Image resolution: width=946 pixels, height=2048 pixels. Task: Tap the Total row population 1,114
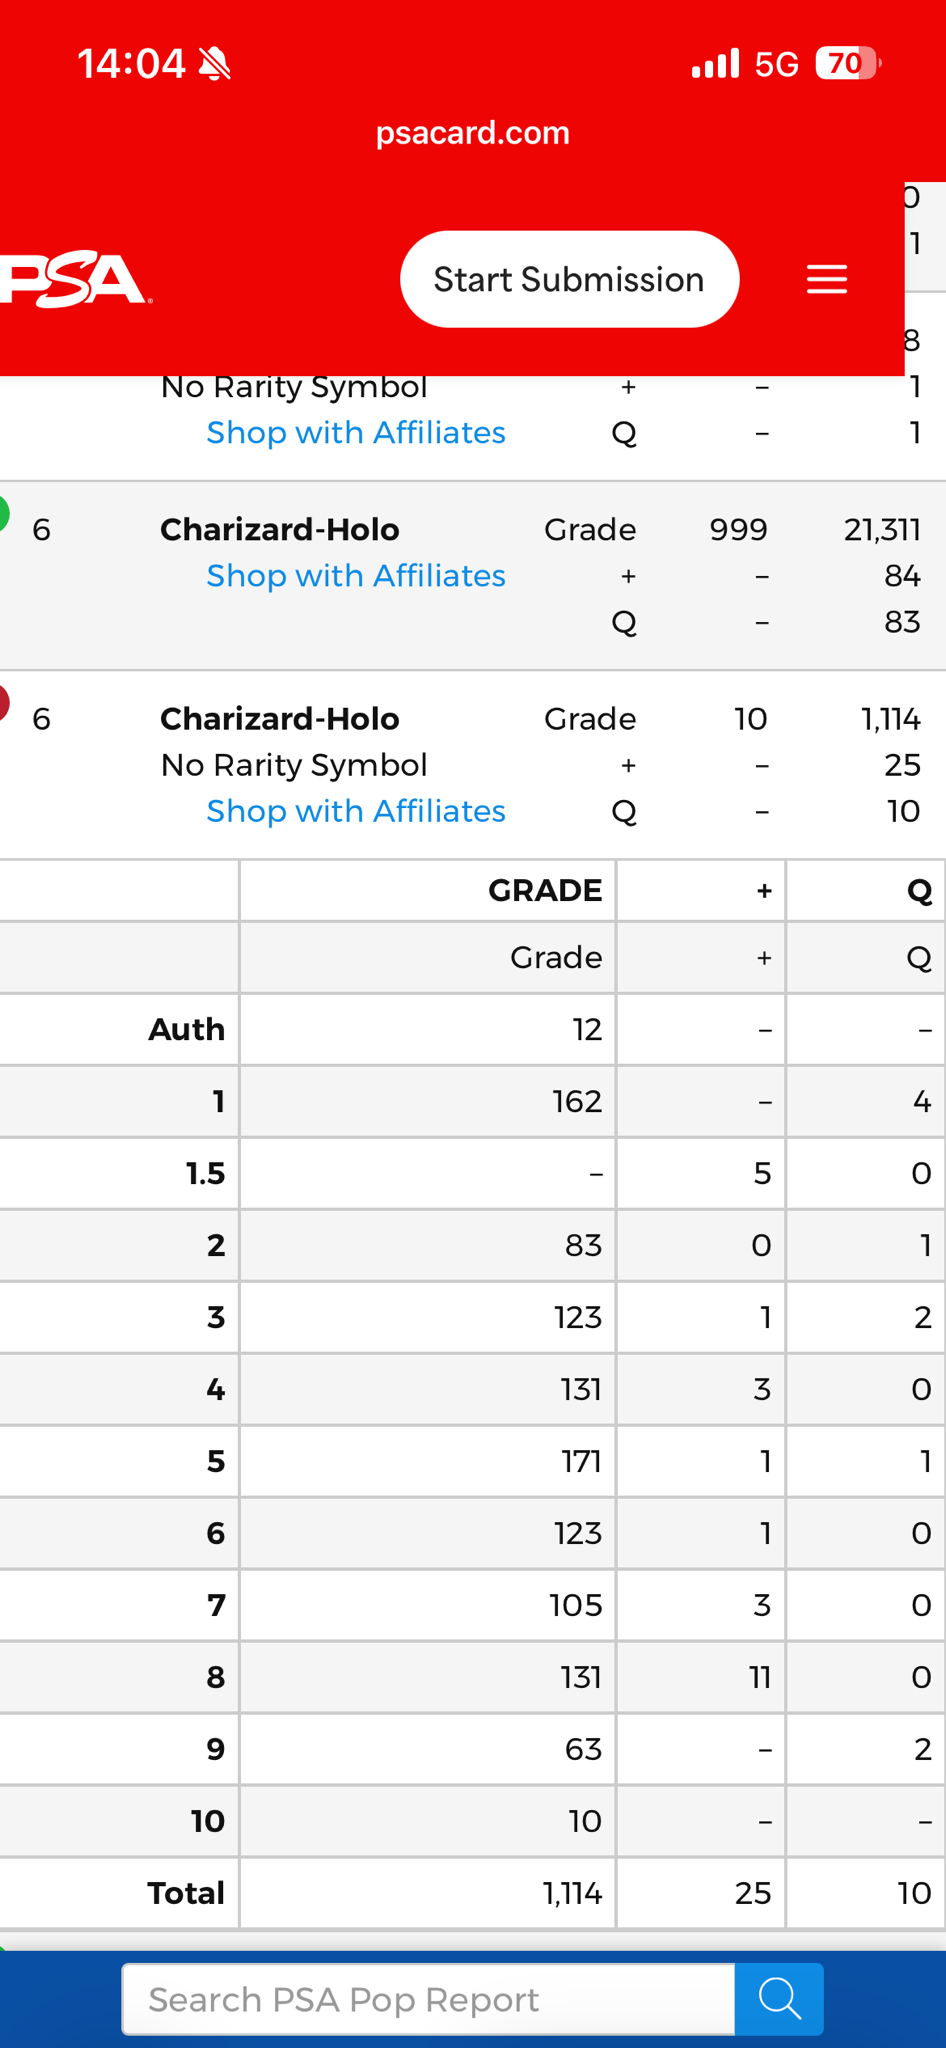[x=572, y=1893]
